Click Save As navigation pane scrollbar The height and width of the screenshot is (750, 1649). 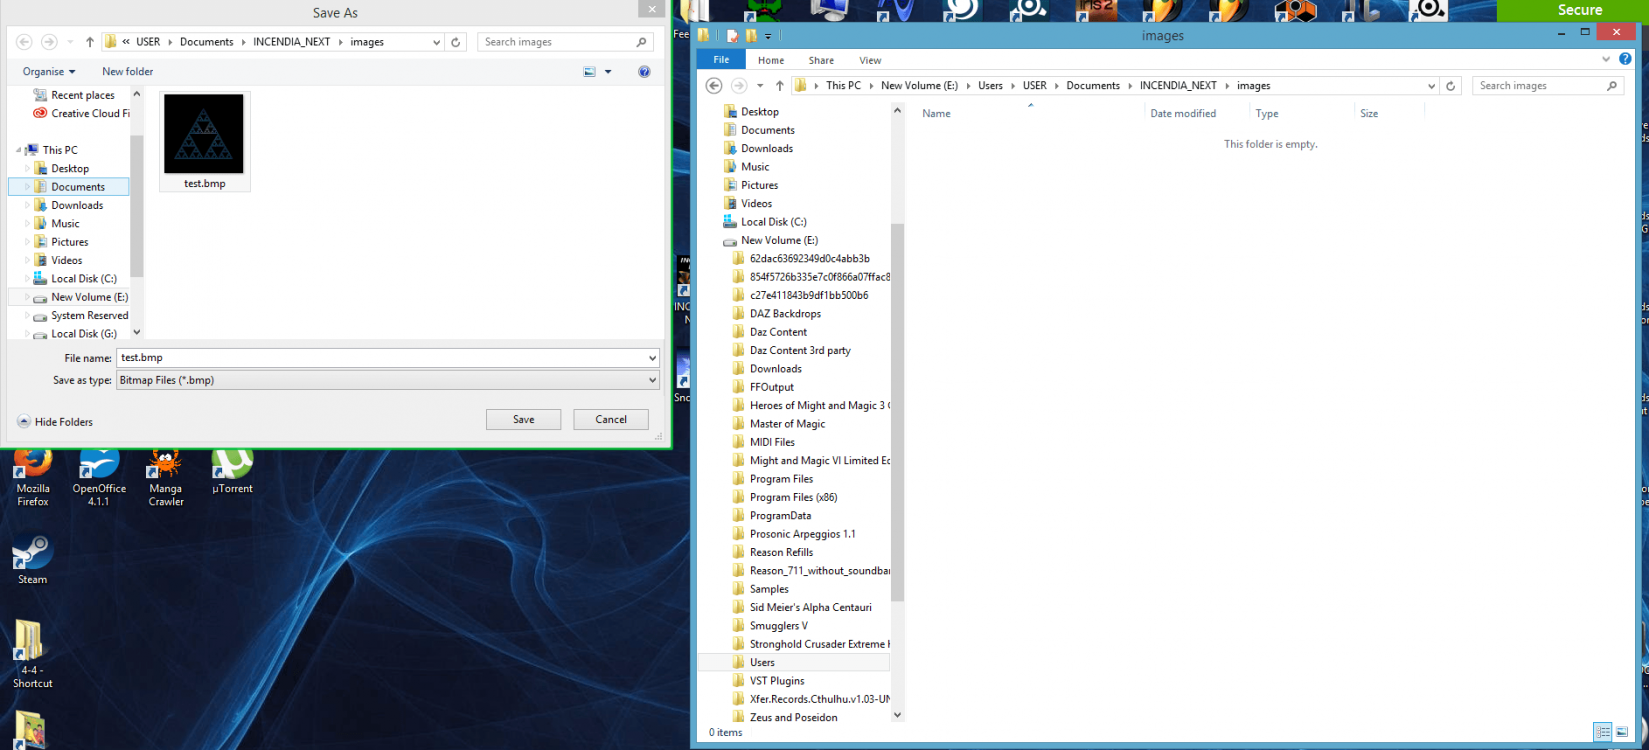(137, 205)
